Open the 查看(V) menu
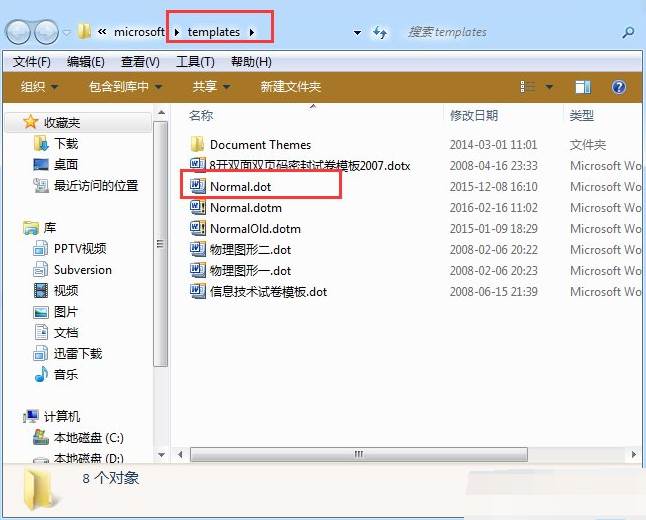This screenshot has width=646, height=520. 140,62
